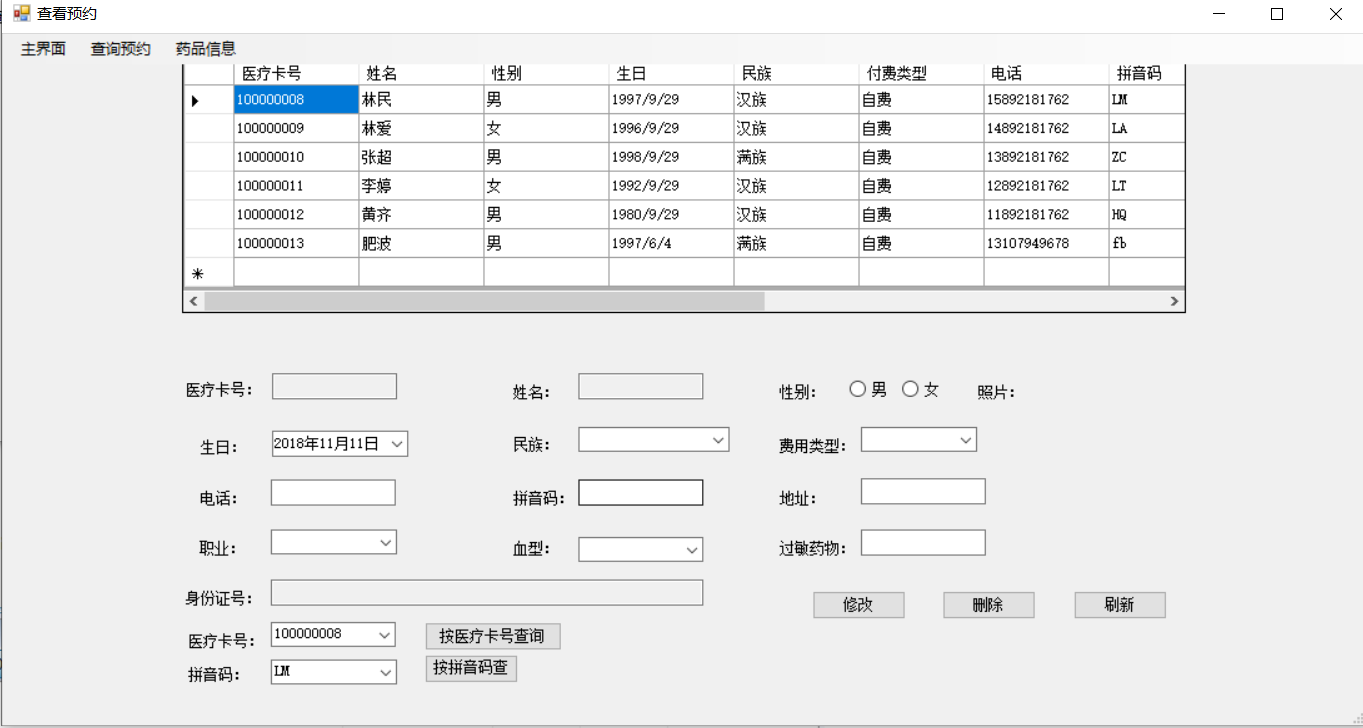Select cell 100000013 in the grid
Screen dimensions: 1363x728
click(296, 244)
